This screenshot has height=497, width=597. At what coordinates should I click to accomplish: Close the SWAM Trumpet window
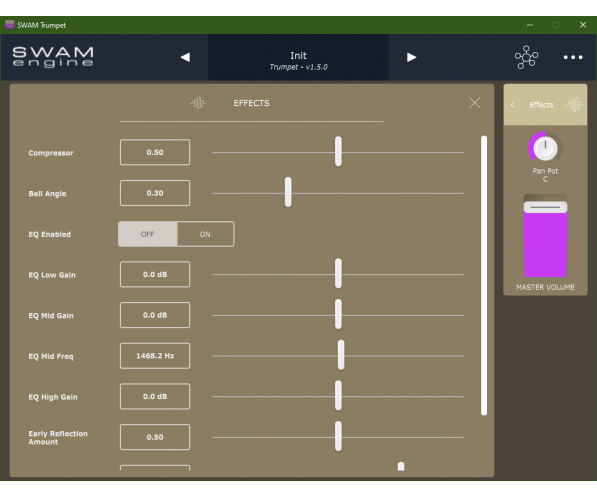[583, 25]
